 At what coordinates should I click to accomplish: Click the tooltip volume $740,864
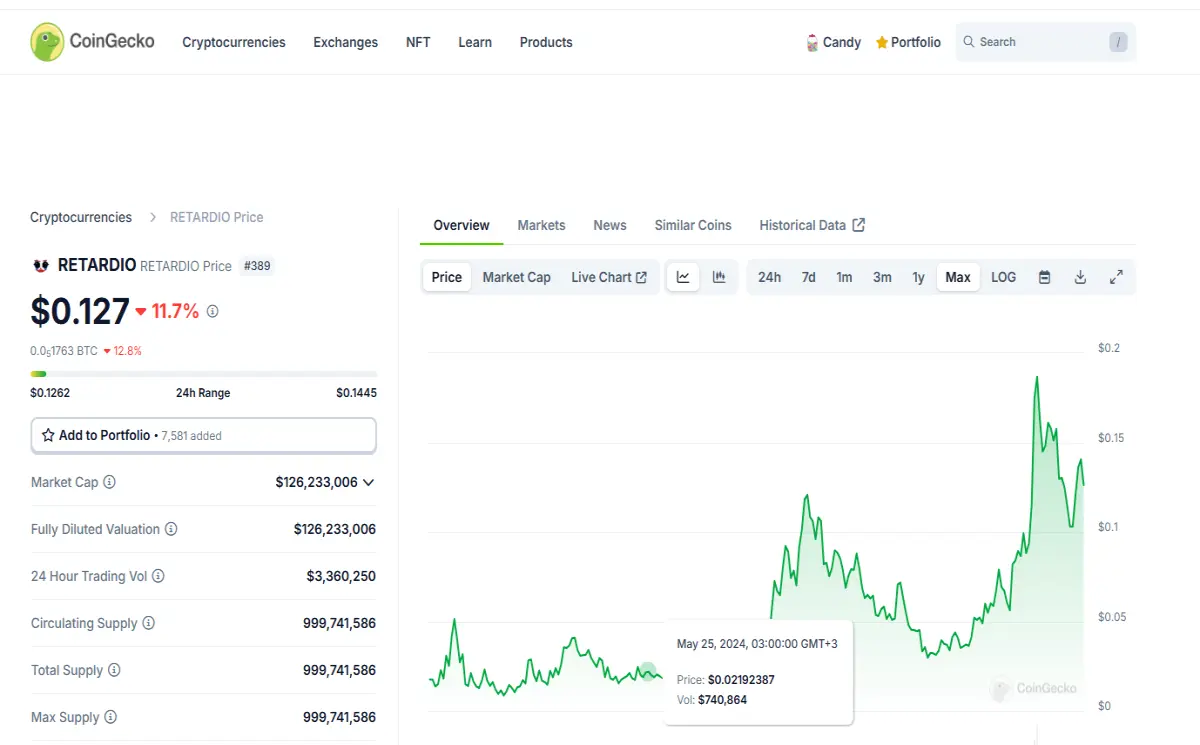723,700
